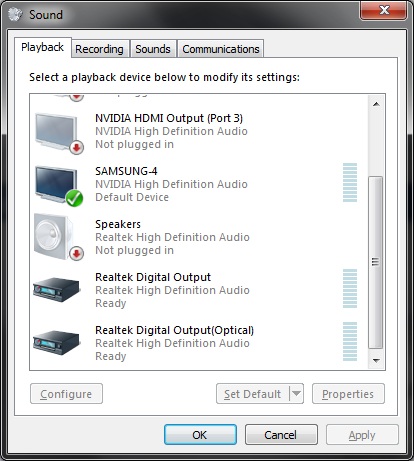Screen dimensions: 414x461
Task: Click 'Not plugged in' under Speakers
Action: coord(134,250)
